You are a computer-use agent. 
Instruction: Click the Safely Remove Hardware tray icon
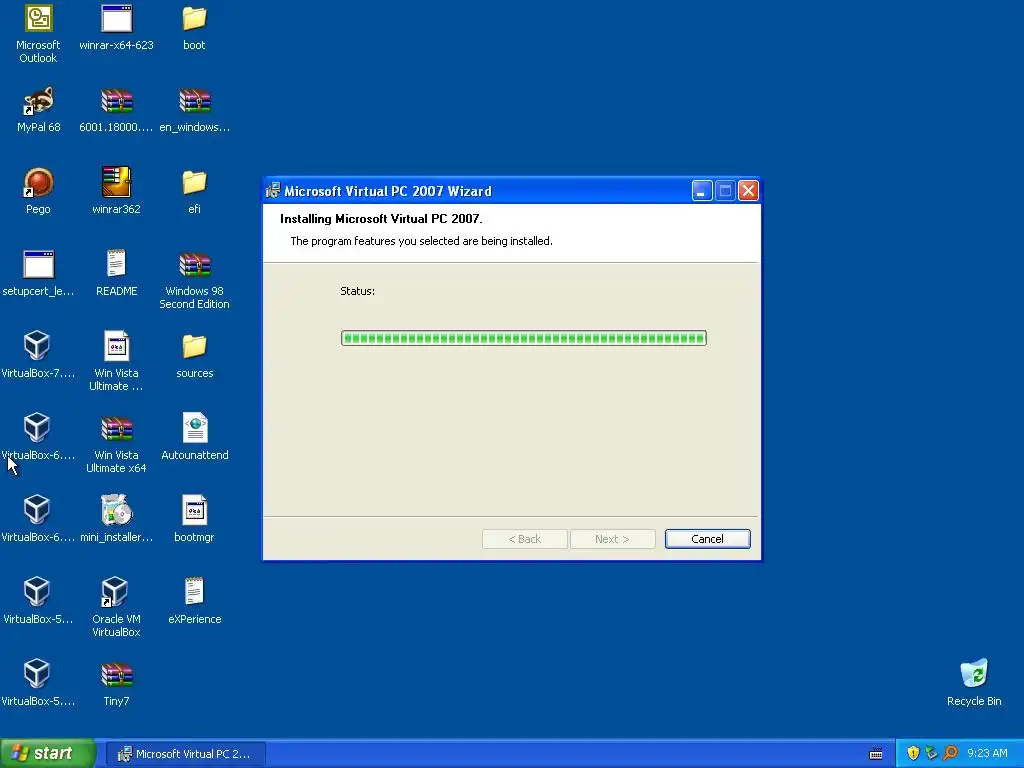[931, 753]
